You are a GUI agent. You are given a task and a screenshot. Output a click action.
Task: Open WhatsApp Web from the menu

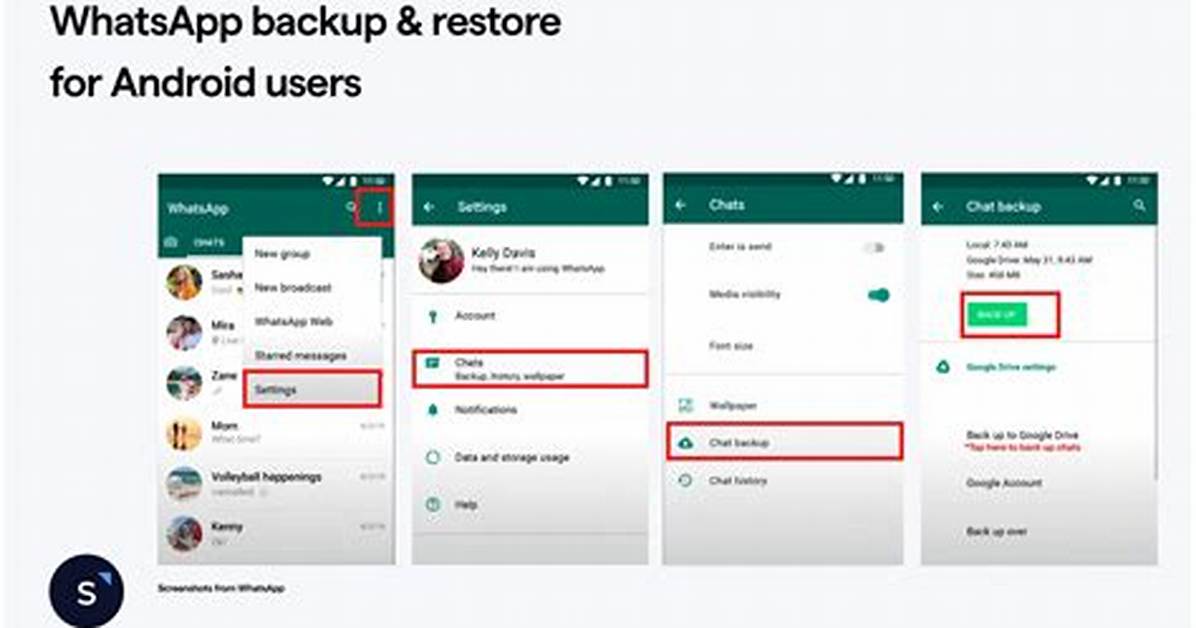294,321
